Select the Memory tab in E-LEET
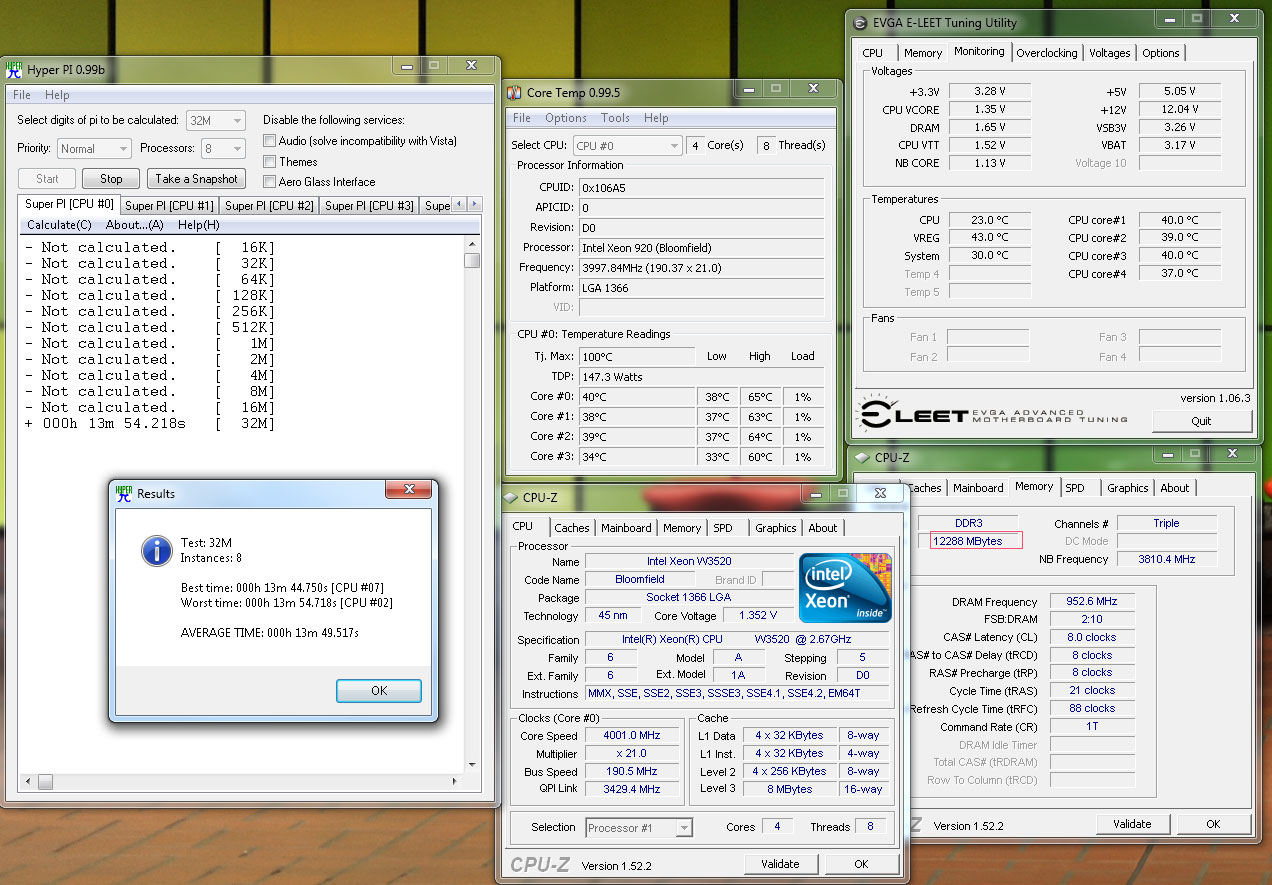This screenshot has height=885, width=1272. point(923,53)
